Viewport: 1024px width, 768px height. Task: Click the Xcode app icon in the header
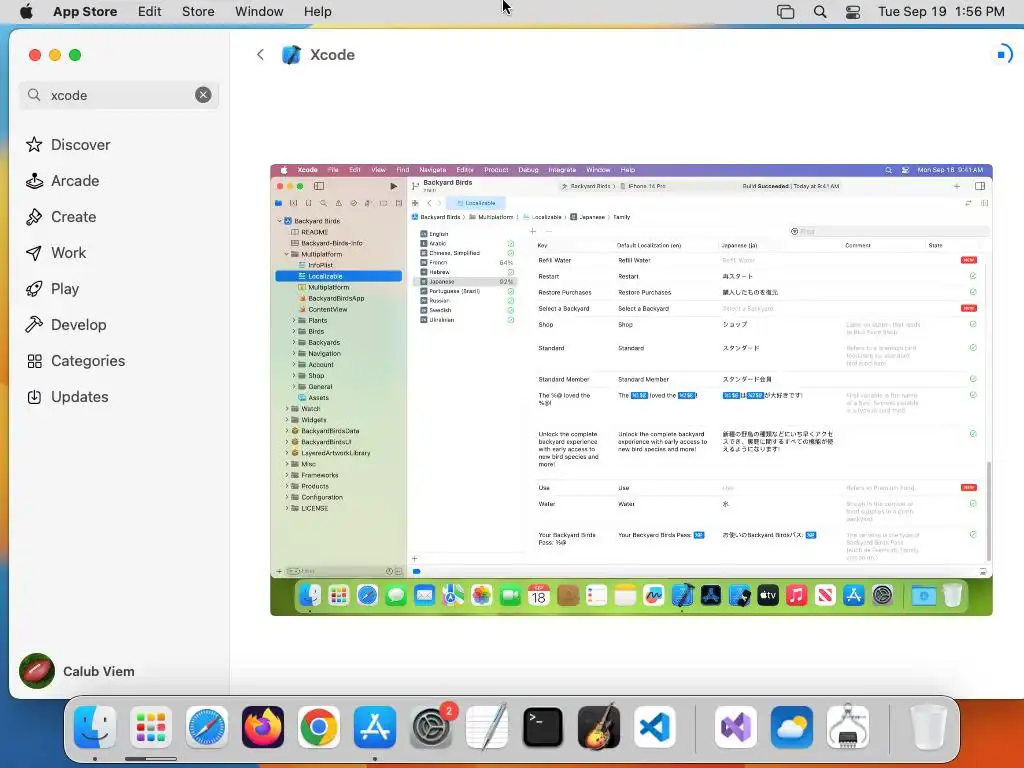[291, 55]
